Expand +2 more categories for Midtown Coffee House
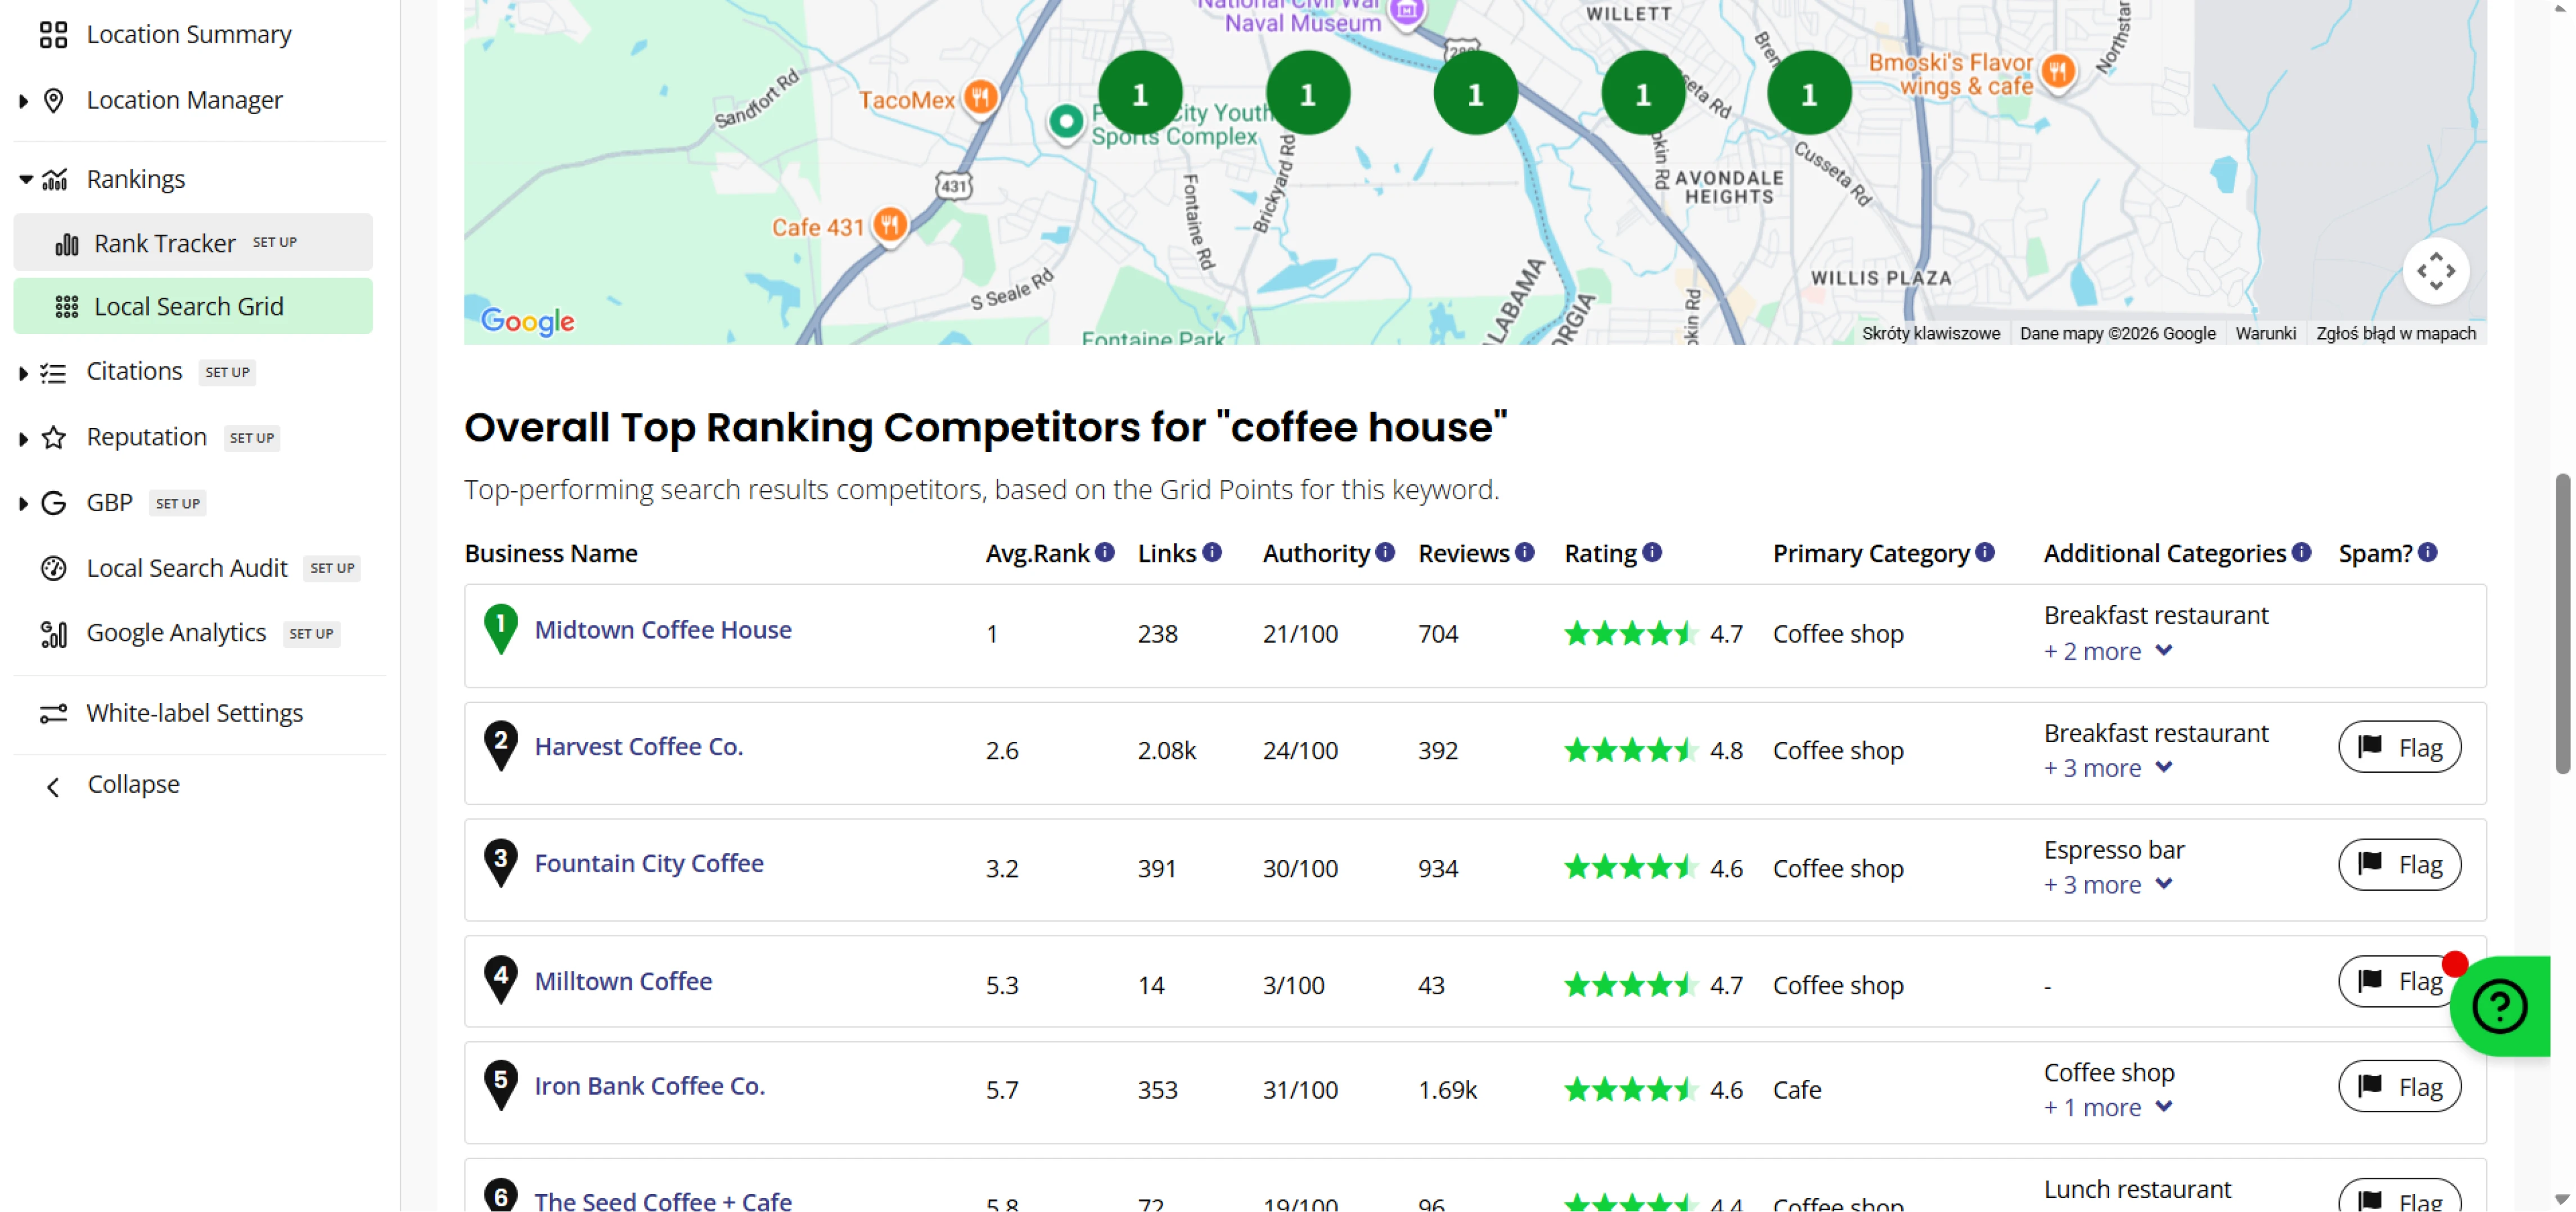The image size is (2576, 1212). pos(2108,650)
